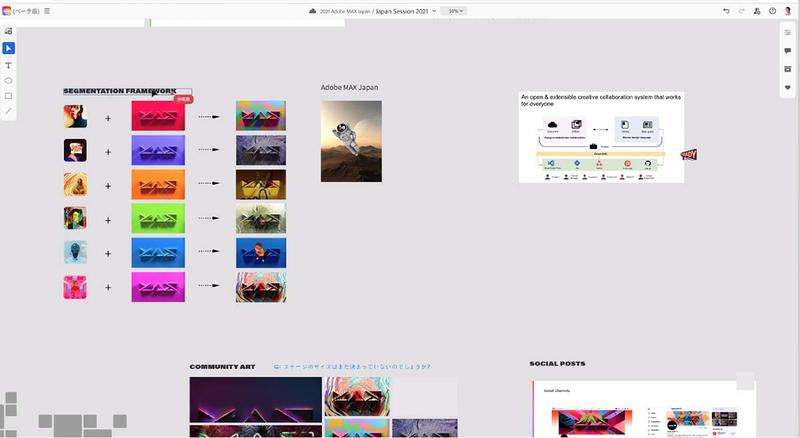The width and height of the screenshot is (800, 438).
Task: Select the Text tool
Action: tap(8, 65)
